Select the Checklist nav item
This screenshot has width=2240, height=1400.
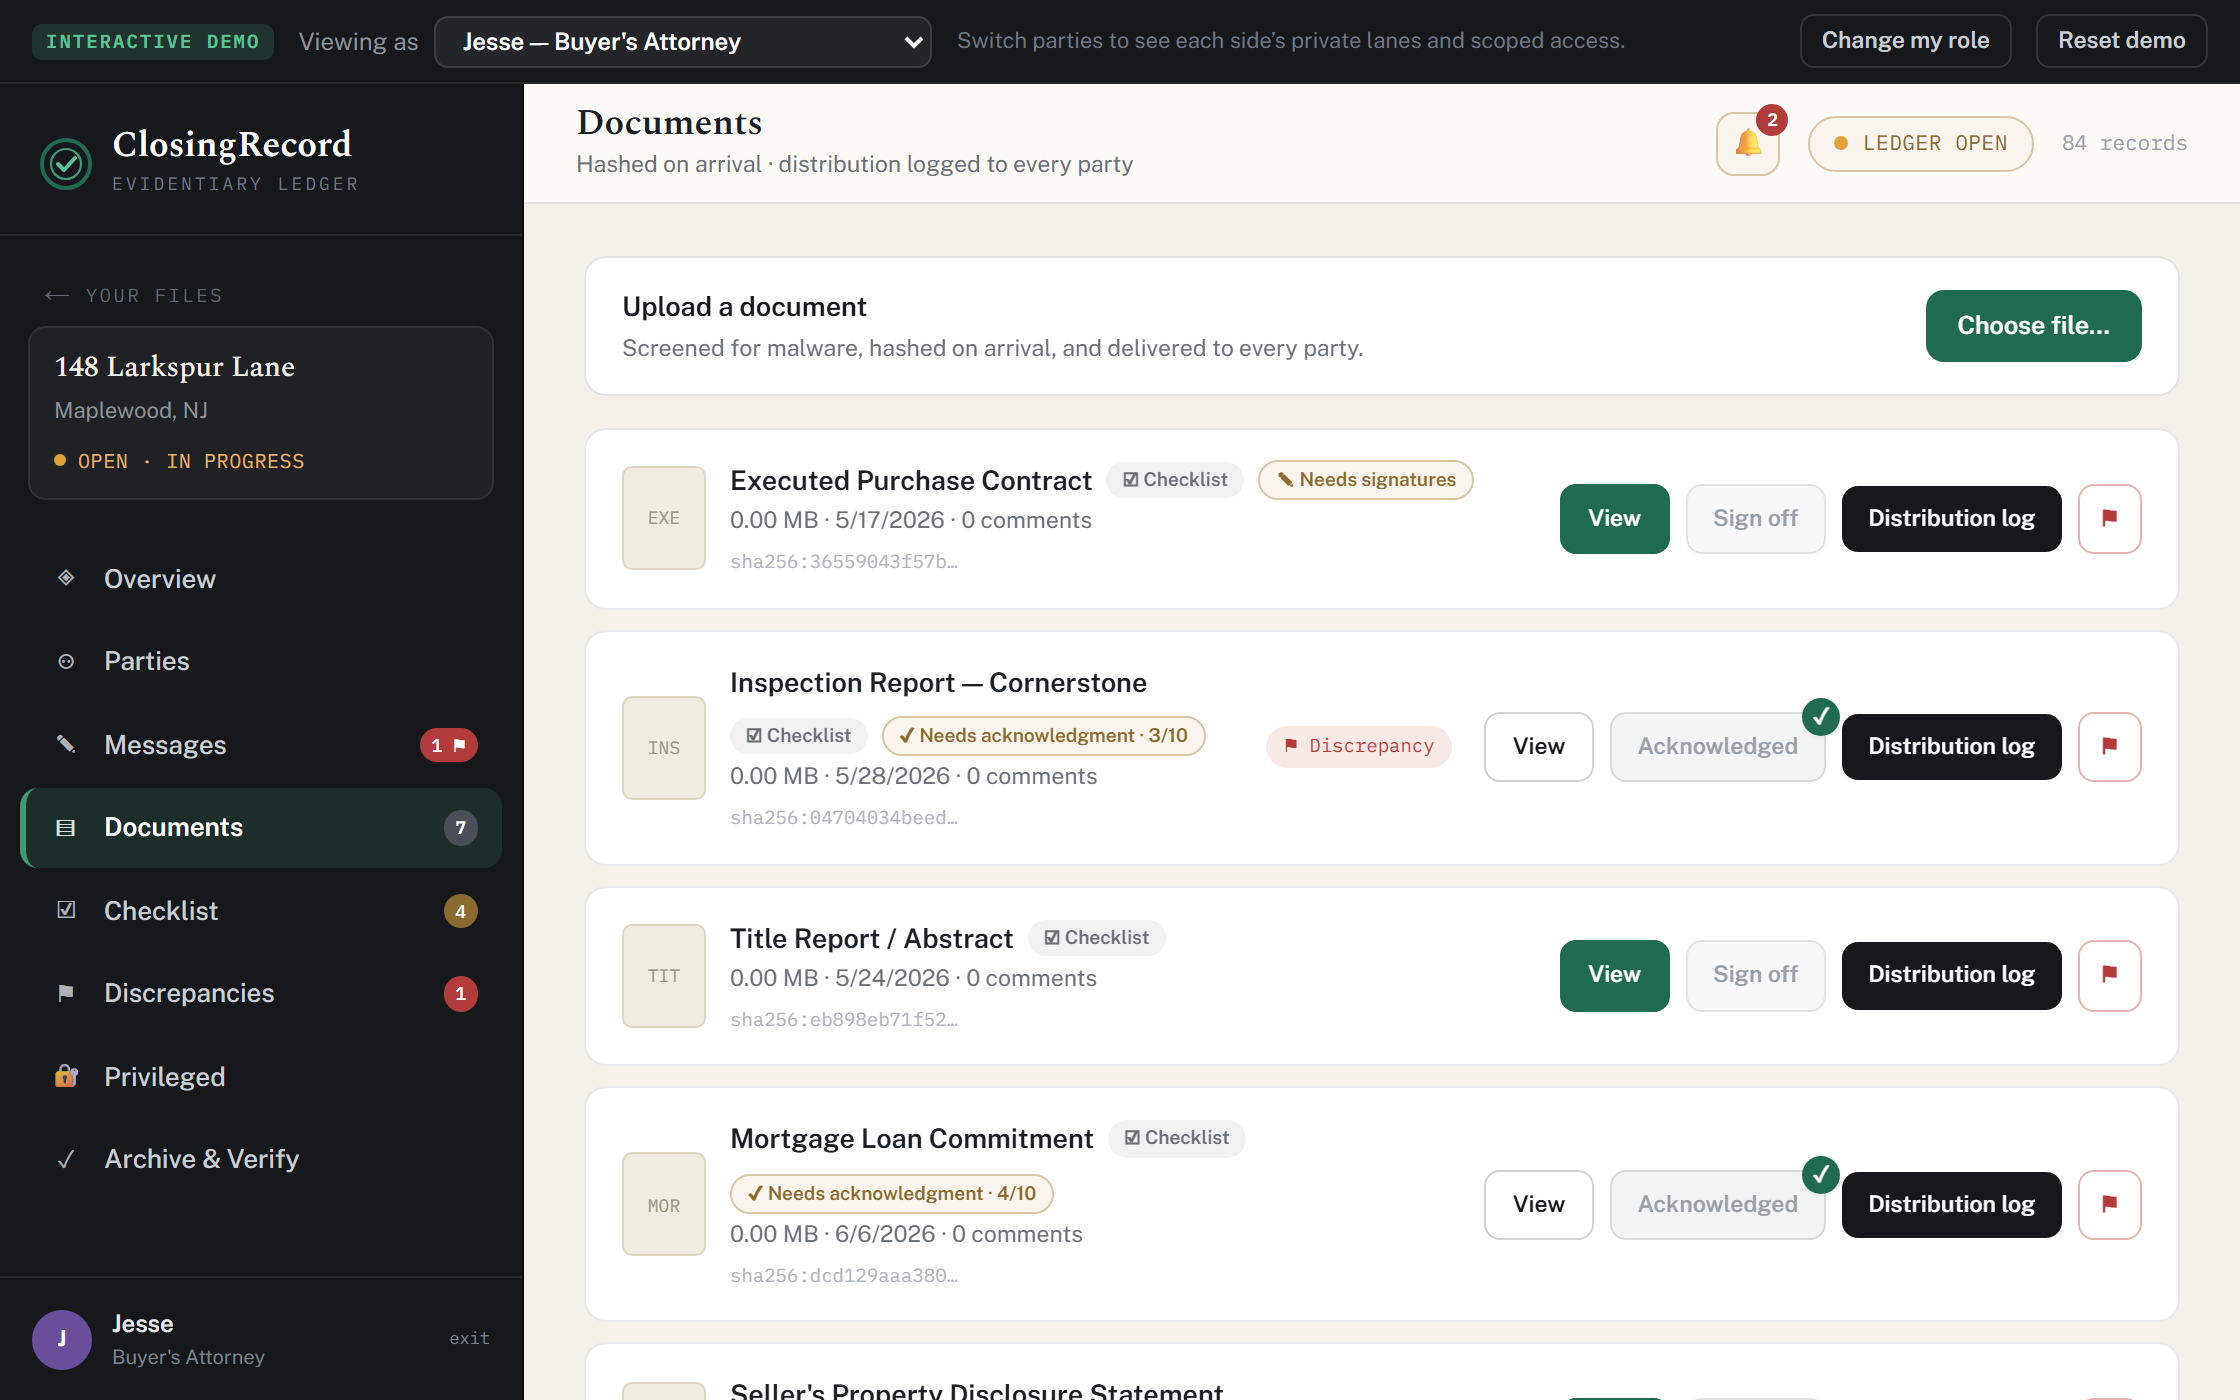coord(261,911)
